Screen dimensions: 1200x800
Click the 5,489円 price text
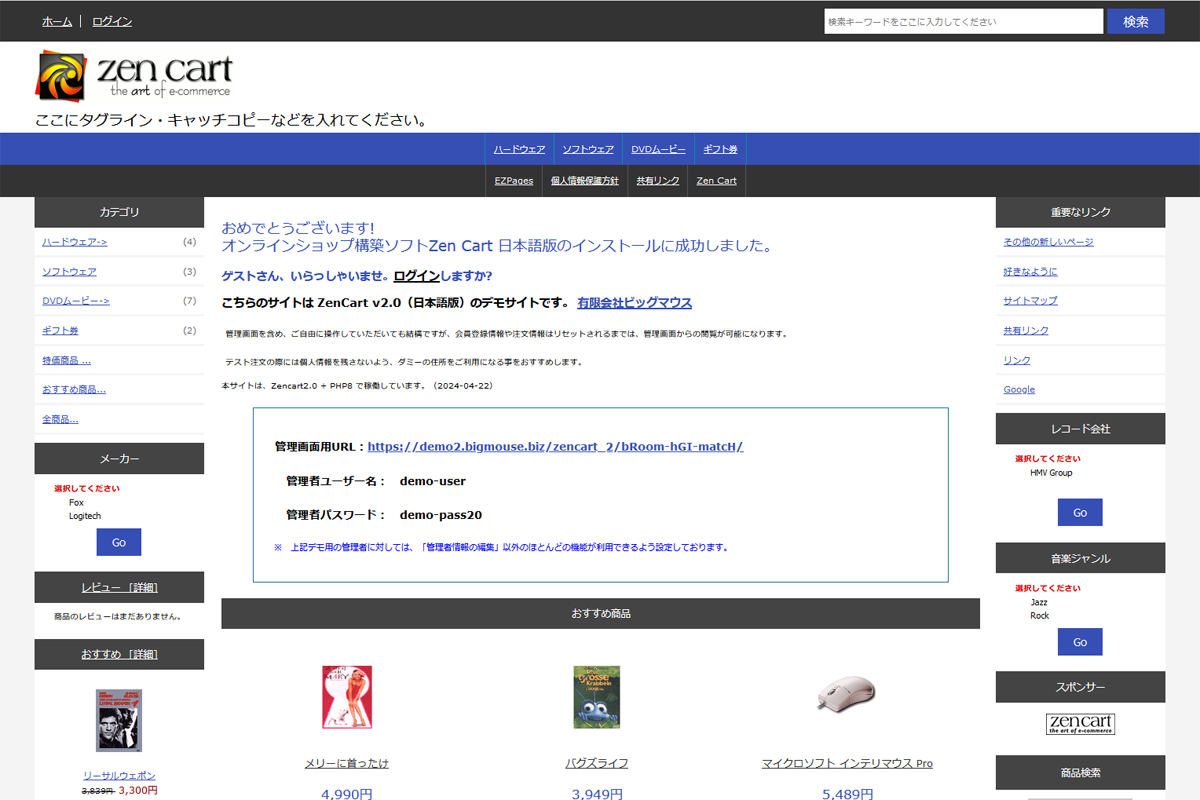point(847,794)
